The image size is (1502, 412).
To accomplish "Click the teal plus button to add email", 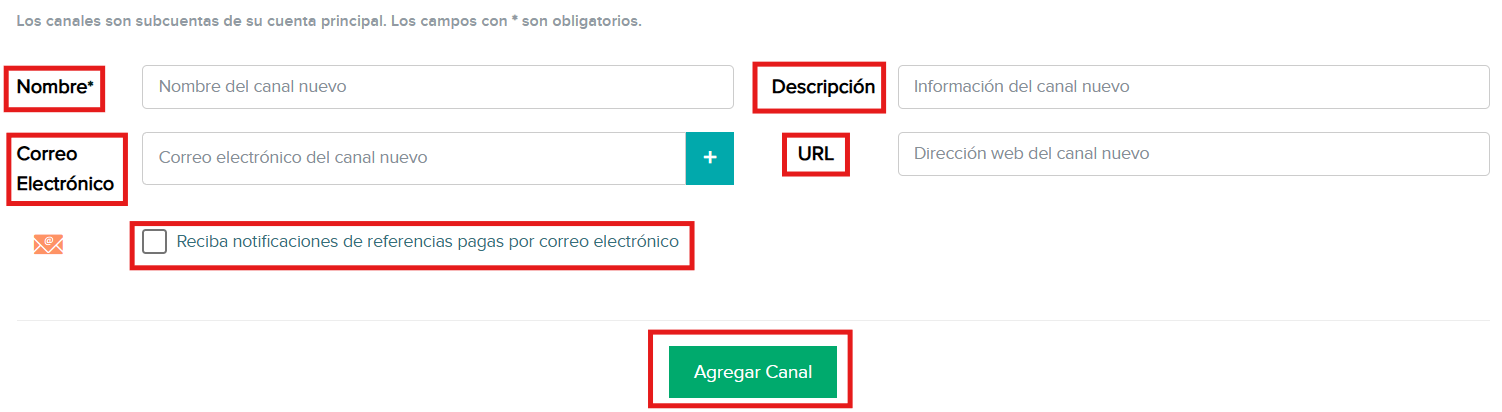I will click(710, 158).
